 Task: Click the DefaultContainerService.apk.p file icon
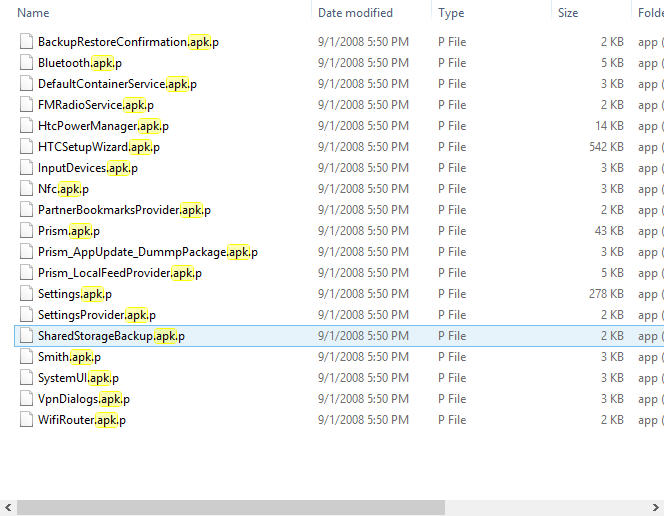26,84
